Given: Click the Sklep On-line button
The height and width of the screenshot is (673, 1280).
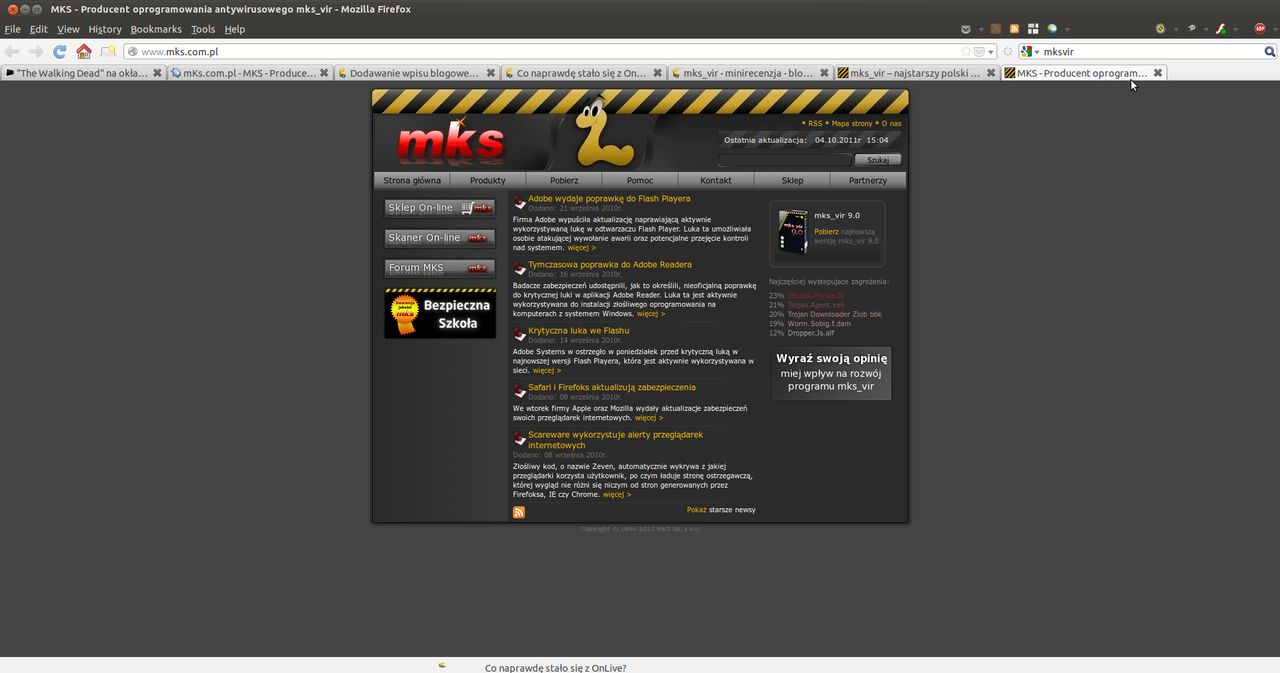Looking at the screenshot, I should [440, 208].
